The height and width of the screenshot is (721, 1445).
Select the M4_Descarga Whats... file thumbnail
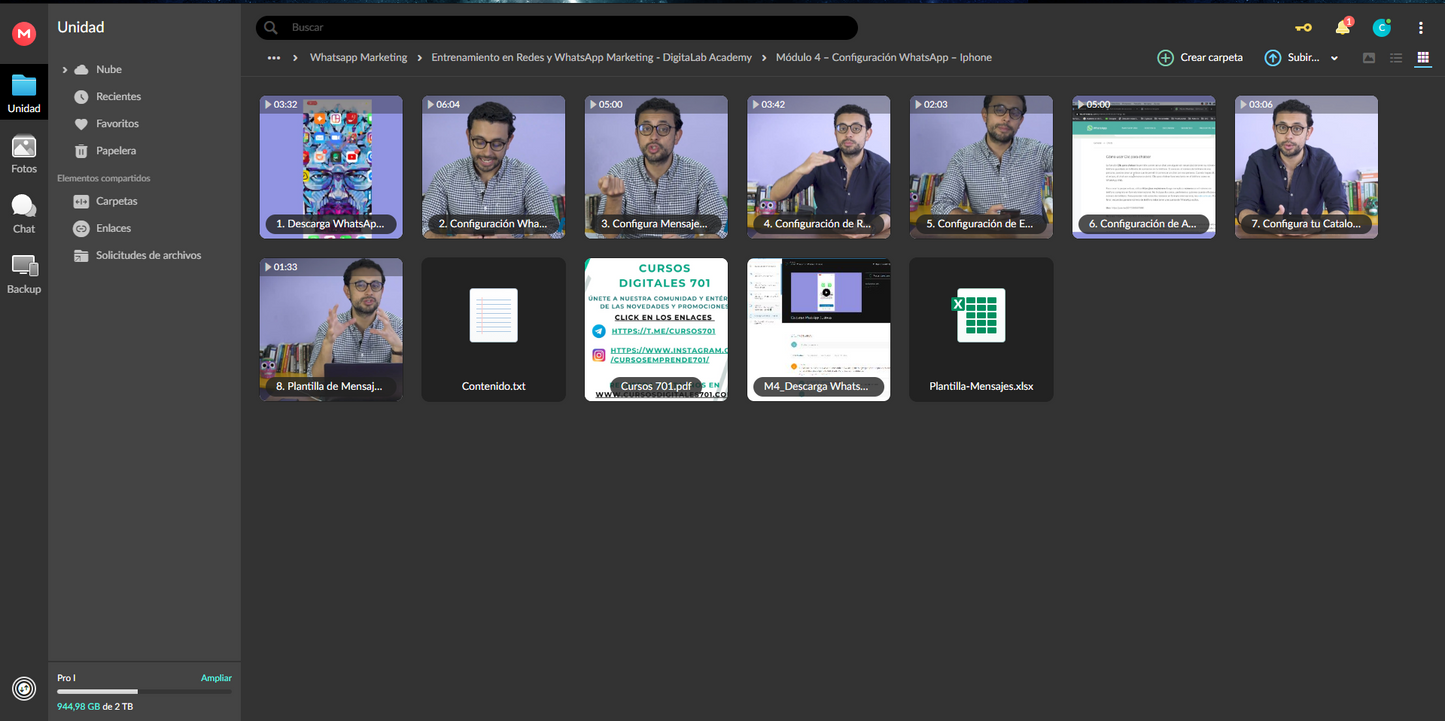tap(819, 330)
